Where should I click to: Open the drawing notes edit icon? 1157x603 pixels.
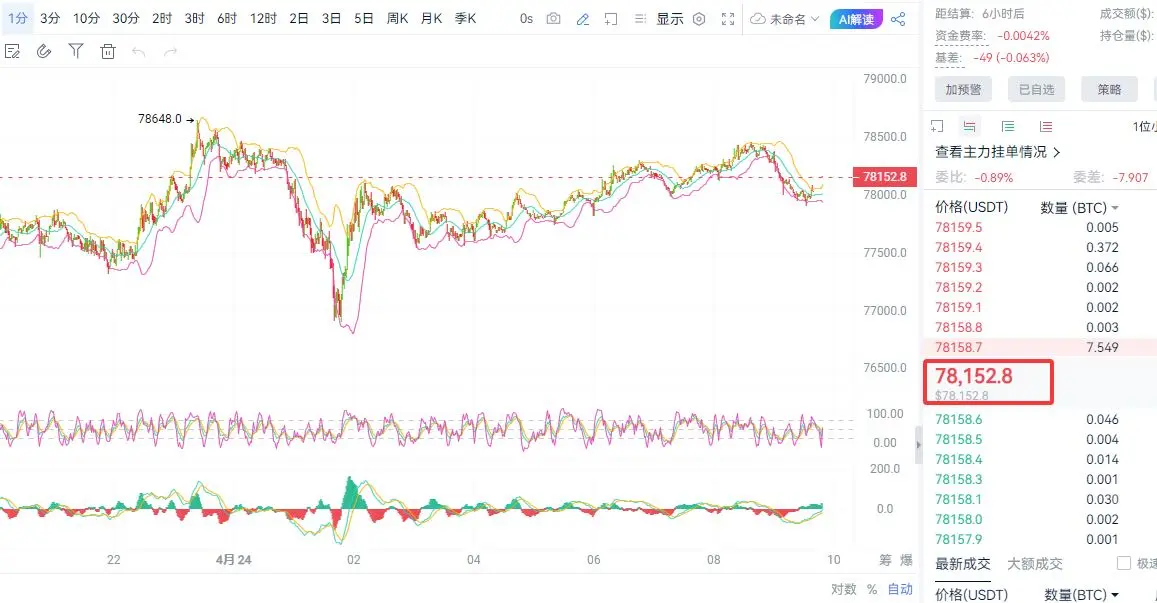tap(12, 51)
